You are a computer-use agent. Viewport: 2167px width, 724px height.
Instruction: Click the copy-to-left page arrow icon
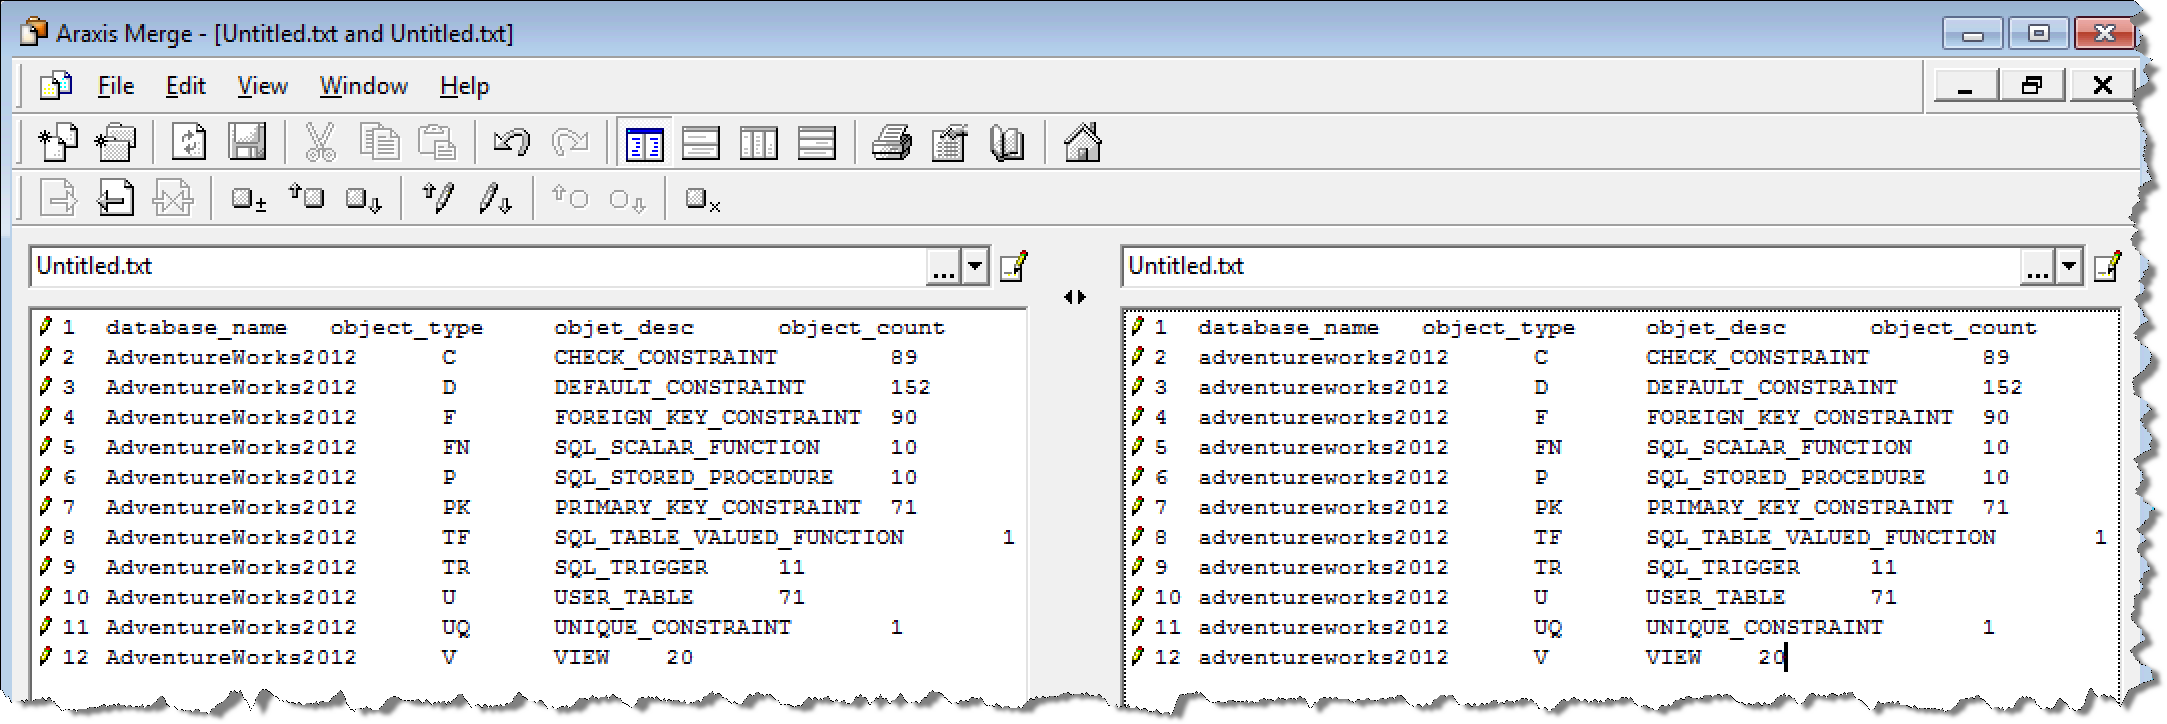point(115,198)
